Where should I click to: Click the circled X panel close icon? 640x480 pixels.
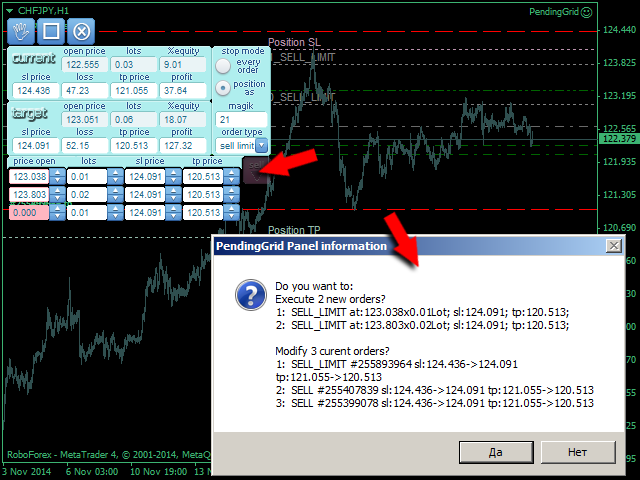pos(82,31)
